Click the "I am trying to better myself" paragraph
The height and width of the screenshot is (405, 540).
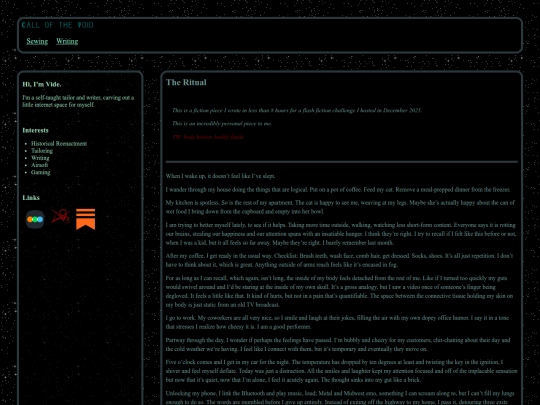click(x=341, y=234)
